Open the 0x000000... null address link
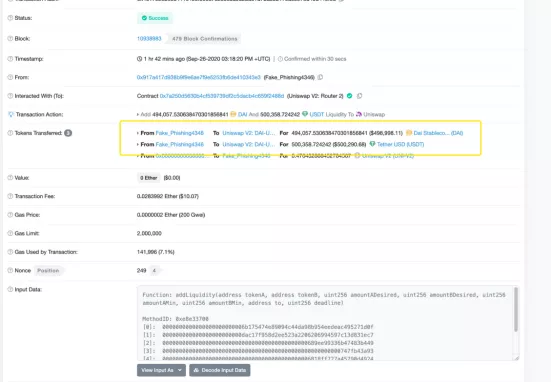This screenshot has height=382, width=551. click(182, 156)
